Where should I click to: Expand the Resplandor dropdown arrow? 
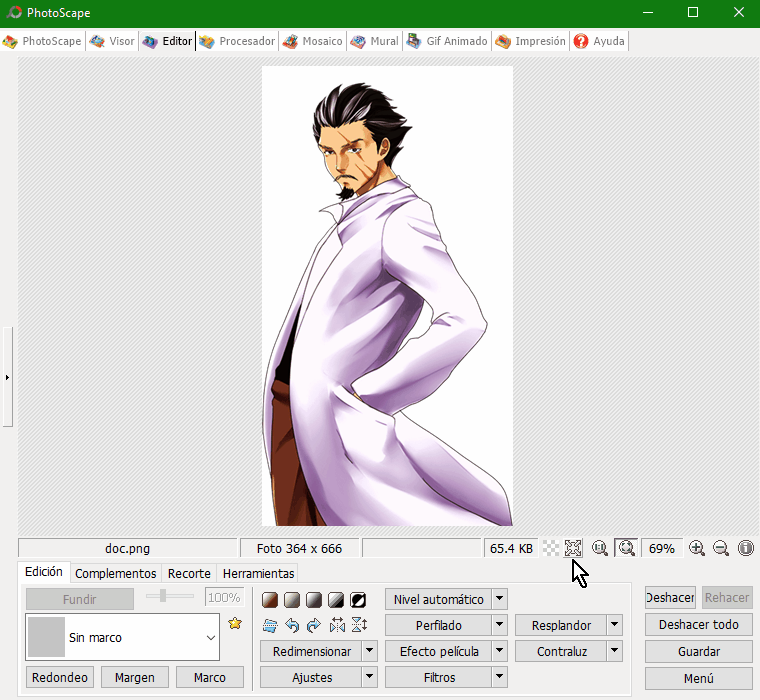[x=615, y=625]
